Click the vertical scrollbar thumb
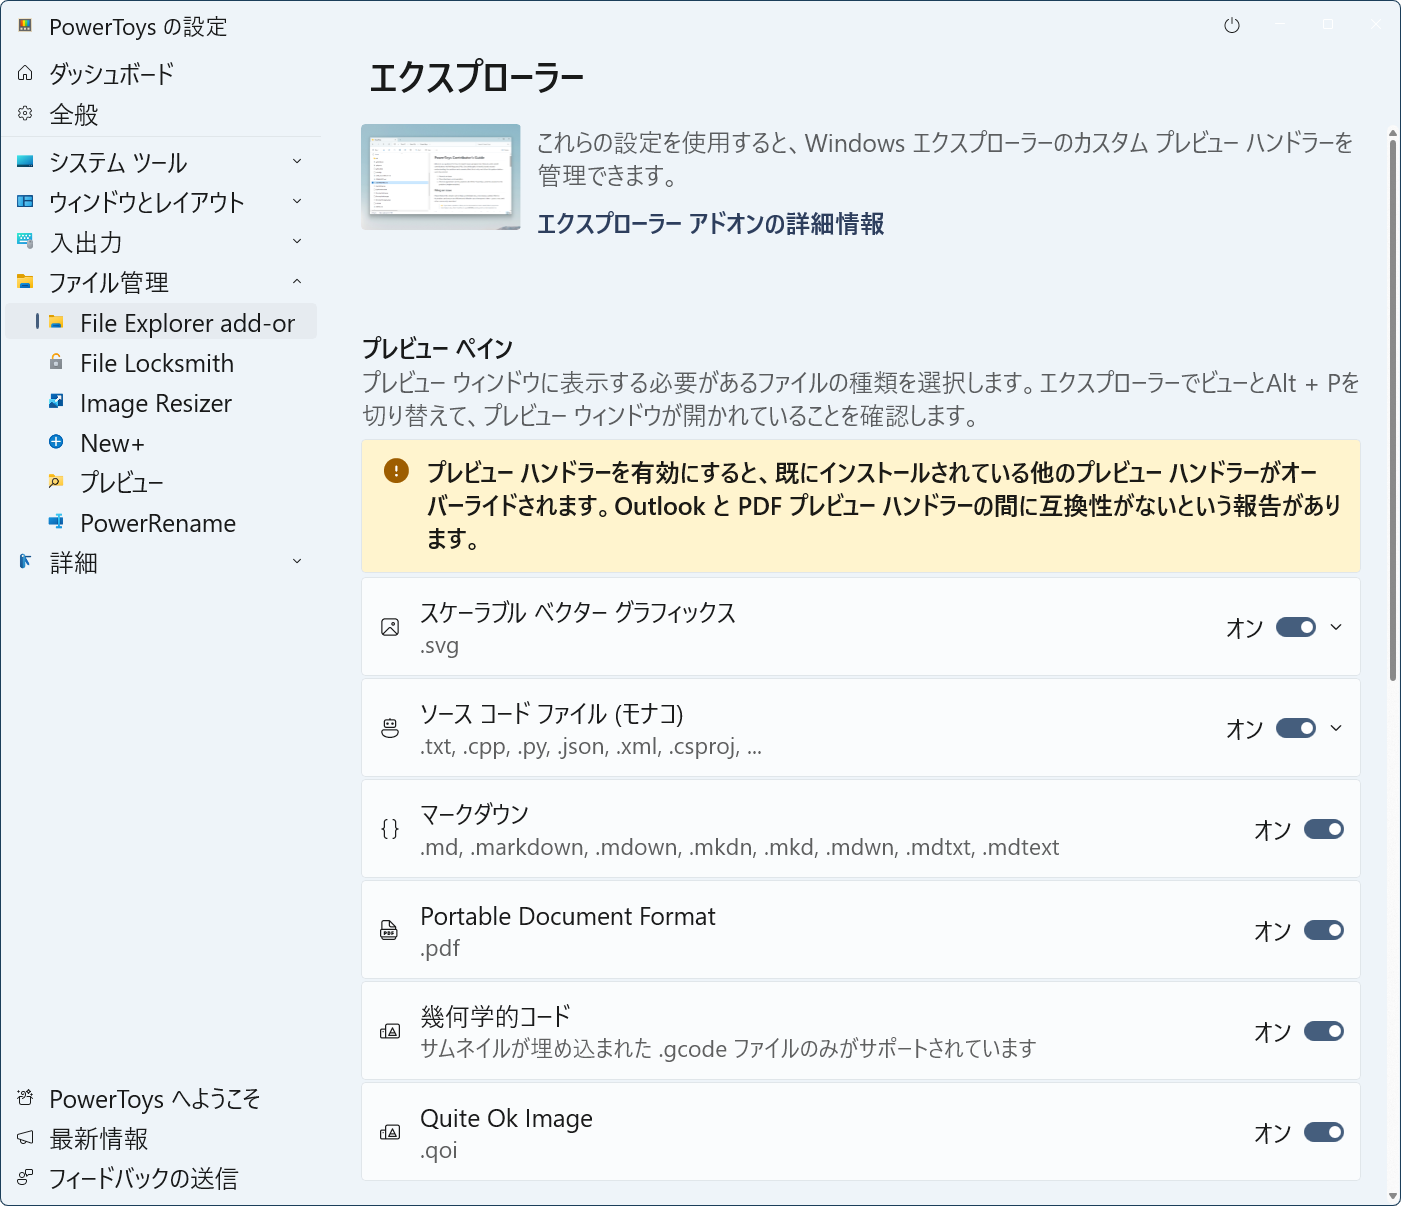The image size is (1401, 1206). point(1393,410)
